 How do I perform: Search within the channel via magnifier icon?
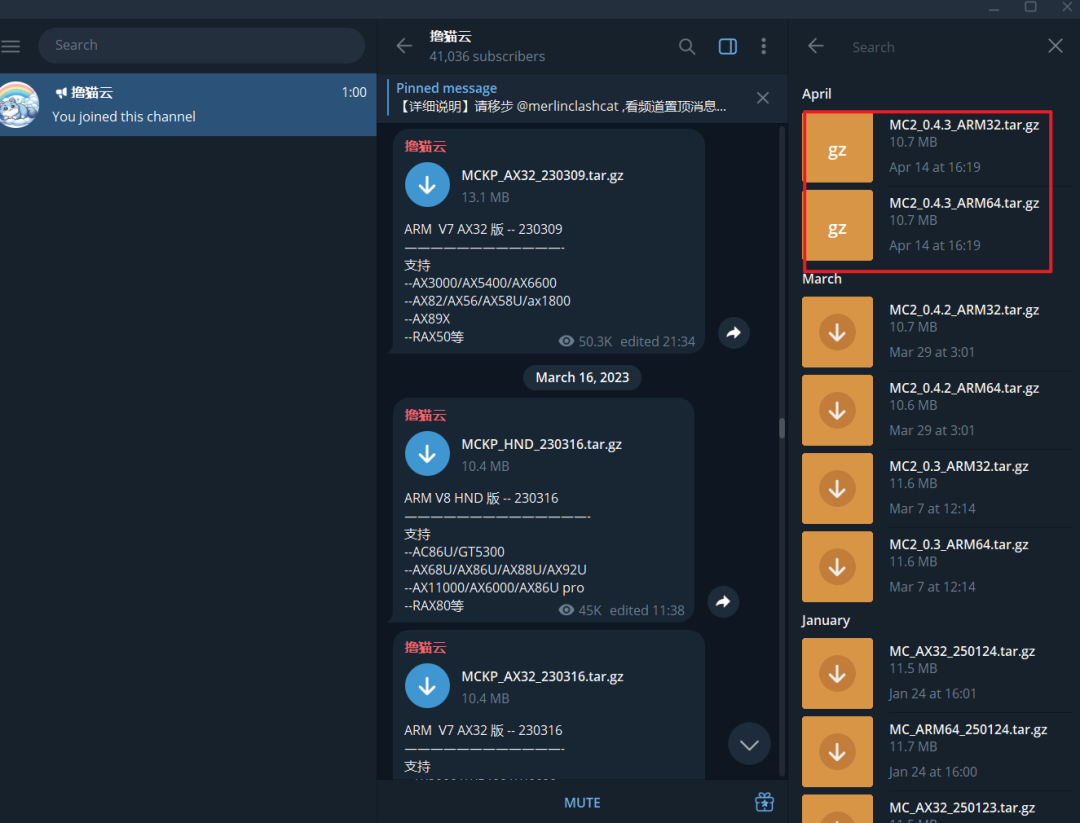(x=687, y=46)
